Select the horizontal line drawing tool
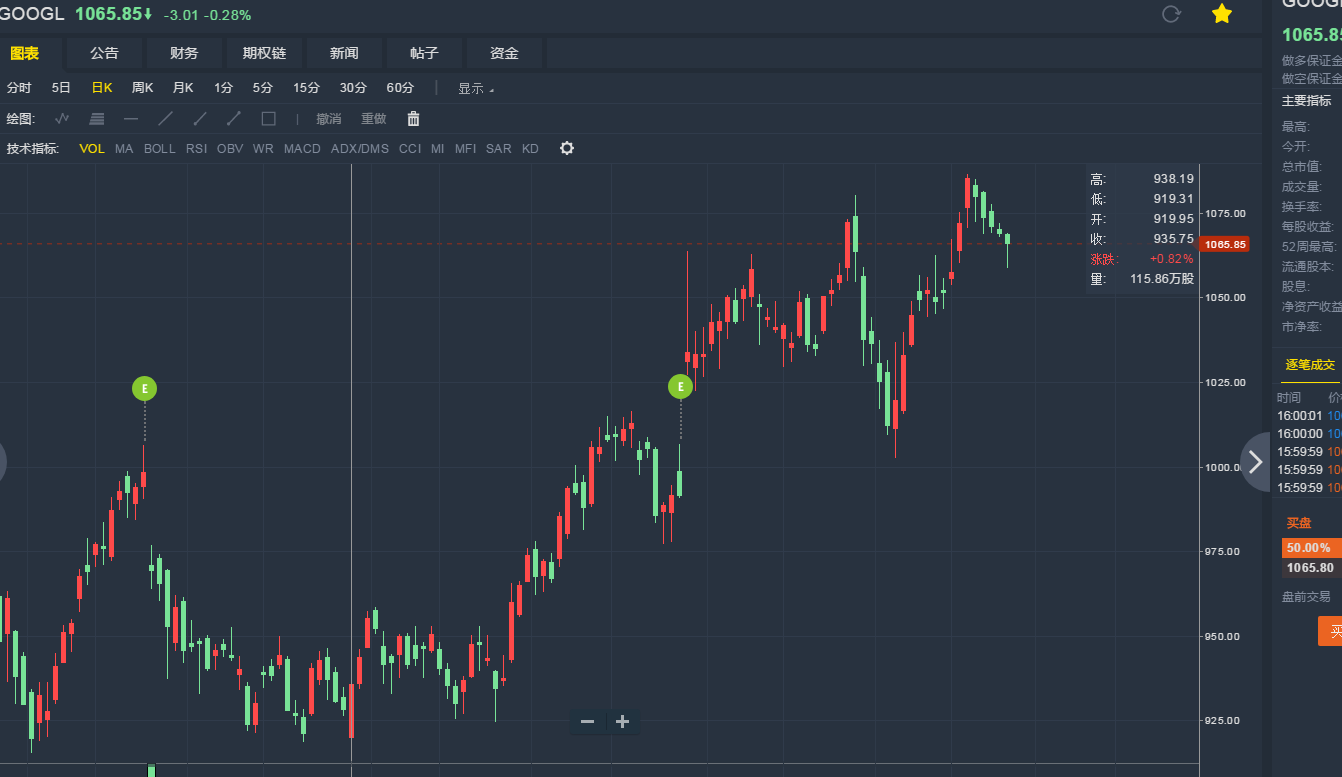This screenshot has width=1342, height=777. (x=131, y=119)
